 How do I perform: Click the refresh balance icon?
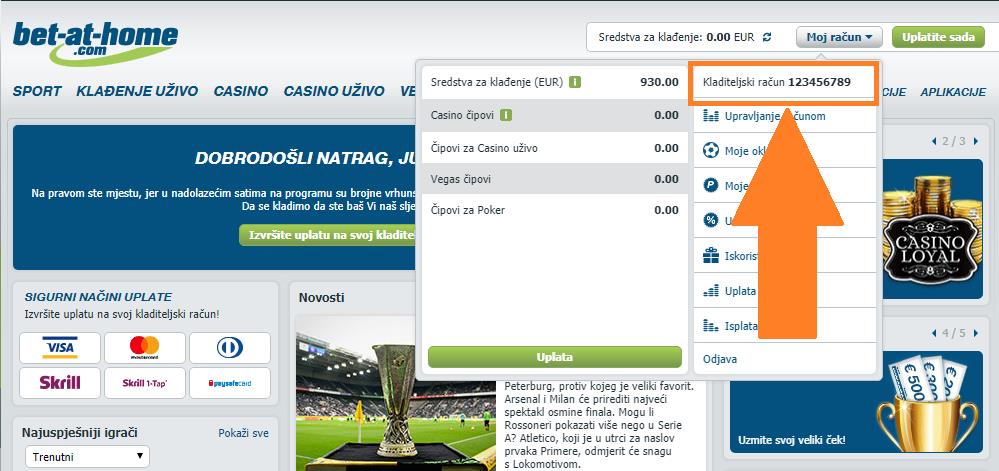tap(767, 37)
